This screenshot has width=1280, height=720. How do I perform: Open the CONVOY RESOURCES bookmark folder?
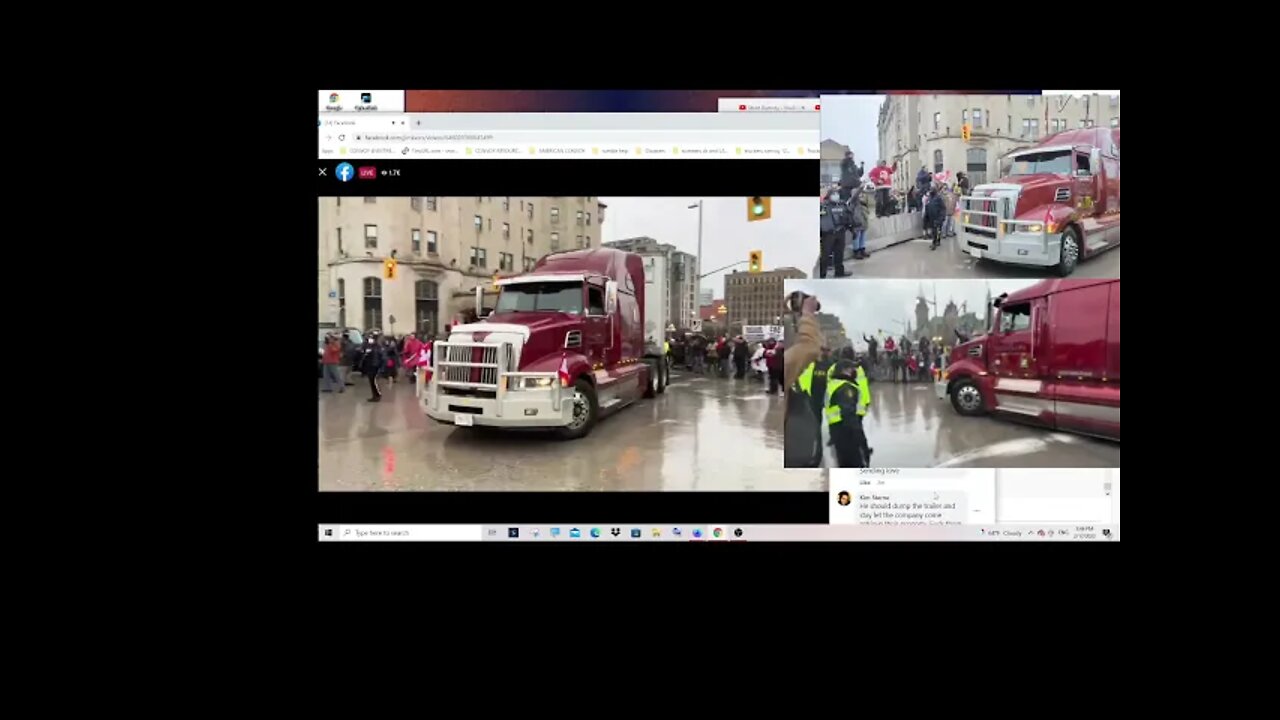coord(494,151)
